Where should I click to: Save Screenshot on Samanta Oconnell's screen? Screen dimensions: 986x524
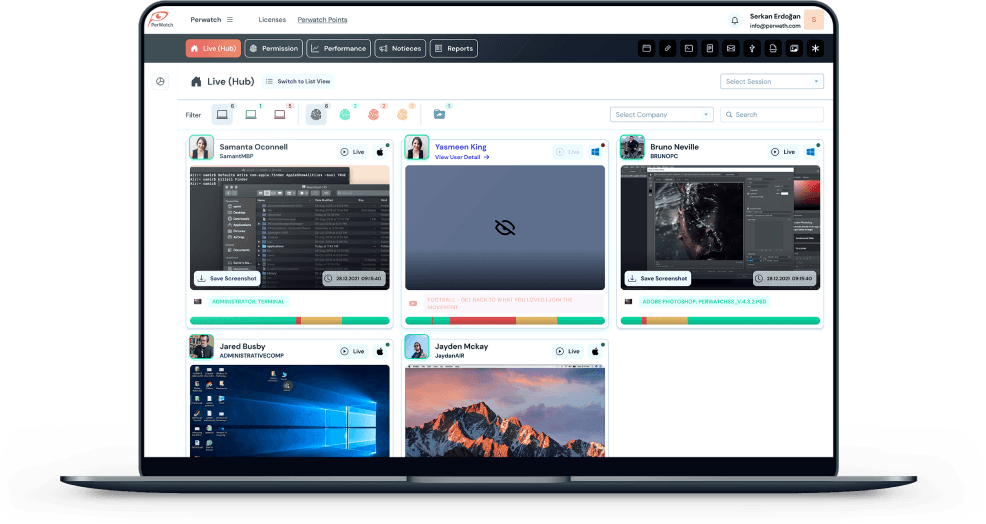227,278
